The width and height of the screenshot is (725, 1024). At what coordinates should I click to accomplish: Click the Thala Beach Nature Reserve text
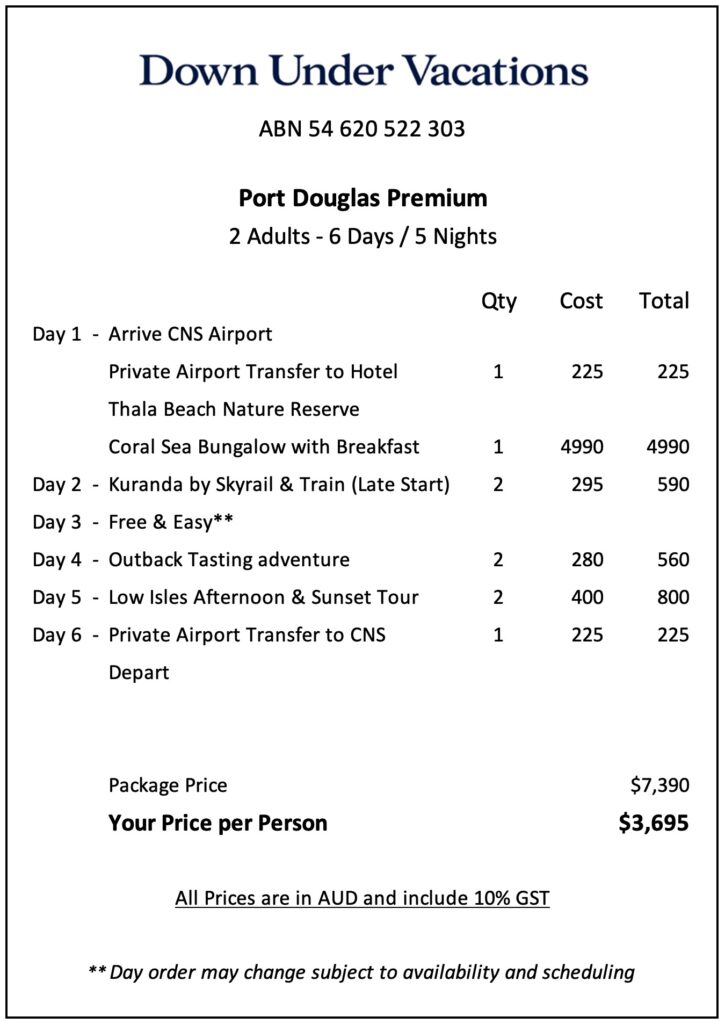pos(234,409)
